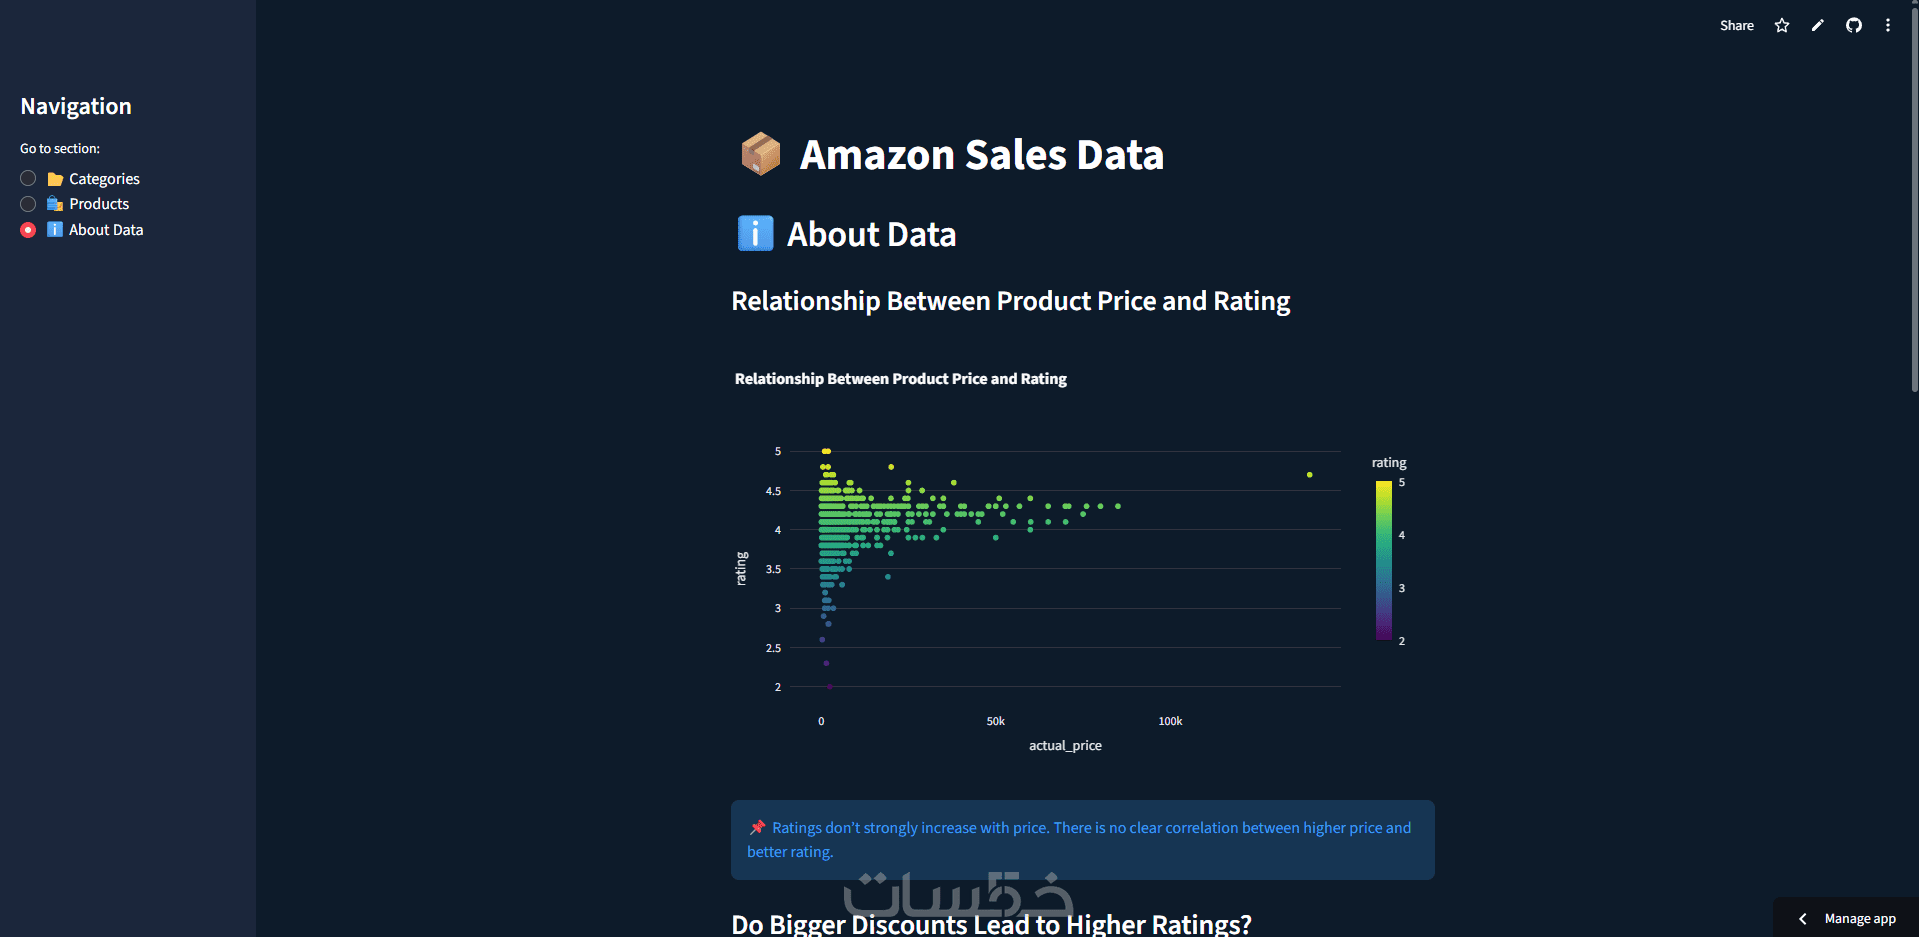This screenshot has height=937, width=1919.
Task: Select the About Data radio button
Action: pyautogui.click(x=28, y=230)
